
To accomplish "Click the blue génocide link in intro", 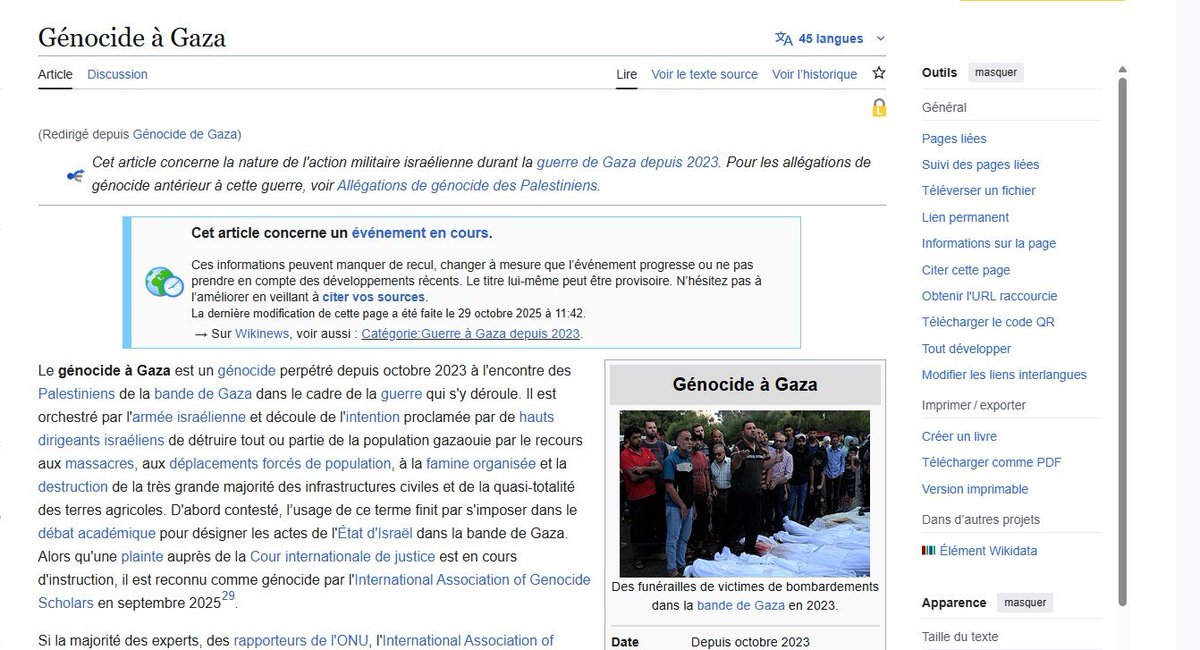I will [246, 370].
